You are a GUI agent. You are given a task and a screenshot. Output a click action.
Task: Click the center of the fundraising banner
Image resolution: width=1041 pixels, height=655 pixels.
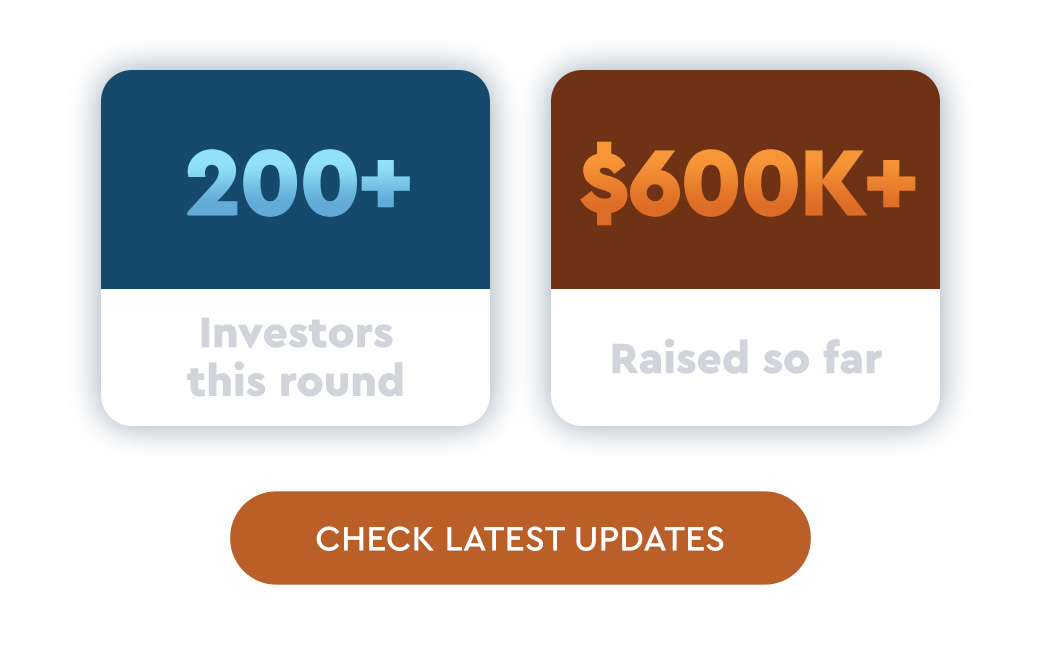tap(520, 250)
